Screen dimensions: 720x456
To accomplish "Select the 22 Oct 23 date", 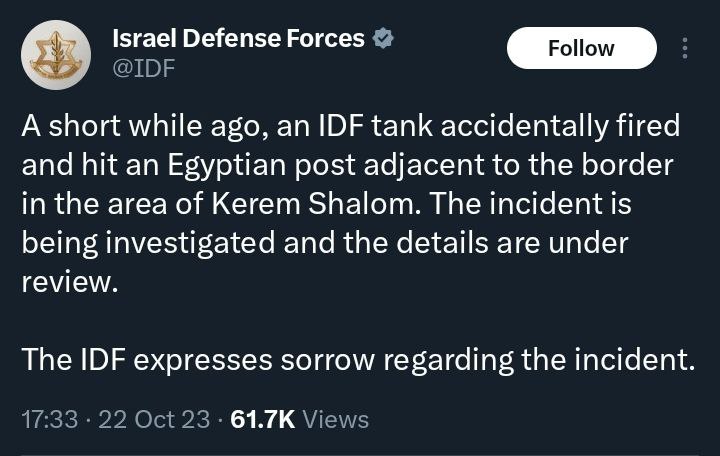I will [154, 419].
